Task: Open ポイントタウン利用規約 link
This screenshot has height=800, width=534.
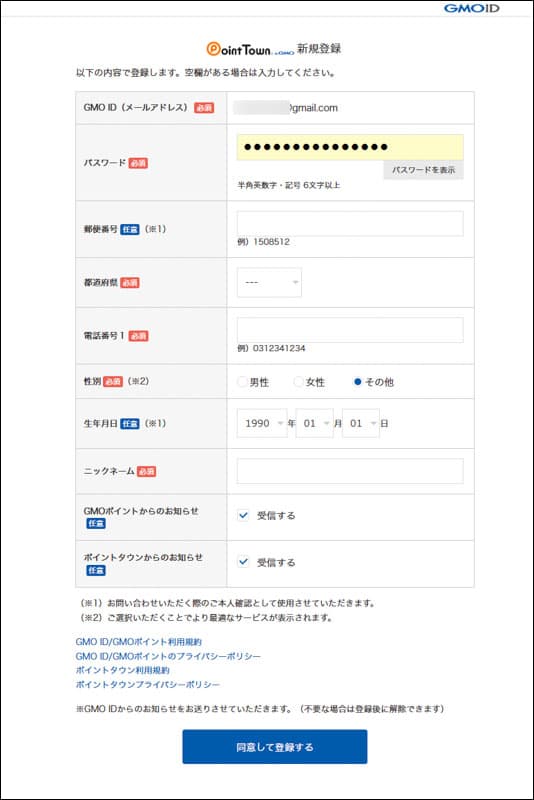Action: [x=122, y=670]
